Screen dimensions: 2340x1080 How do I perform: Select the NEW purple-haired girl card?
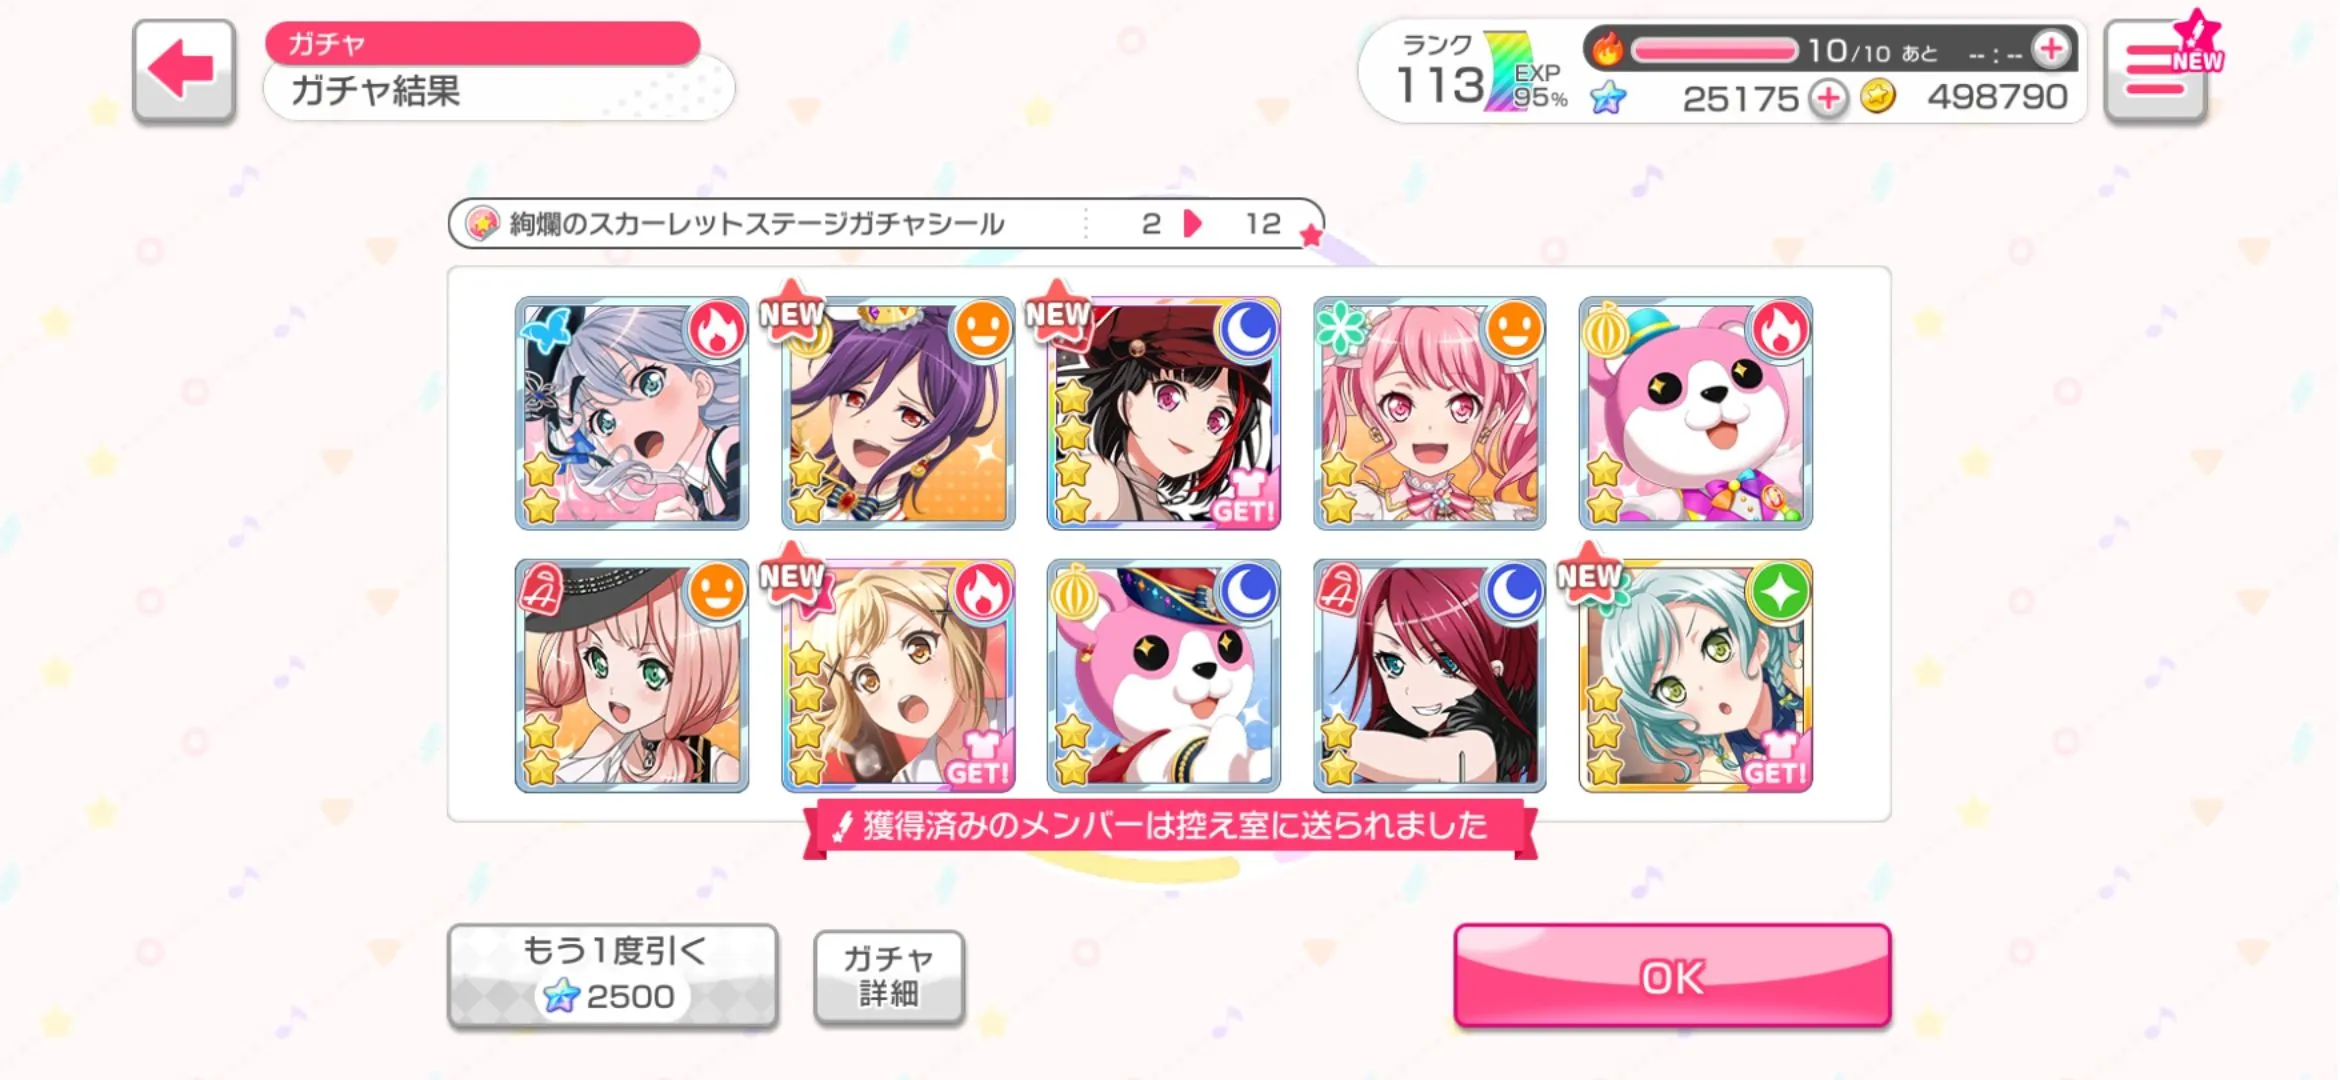click(898, 413)
